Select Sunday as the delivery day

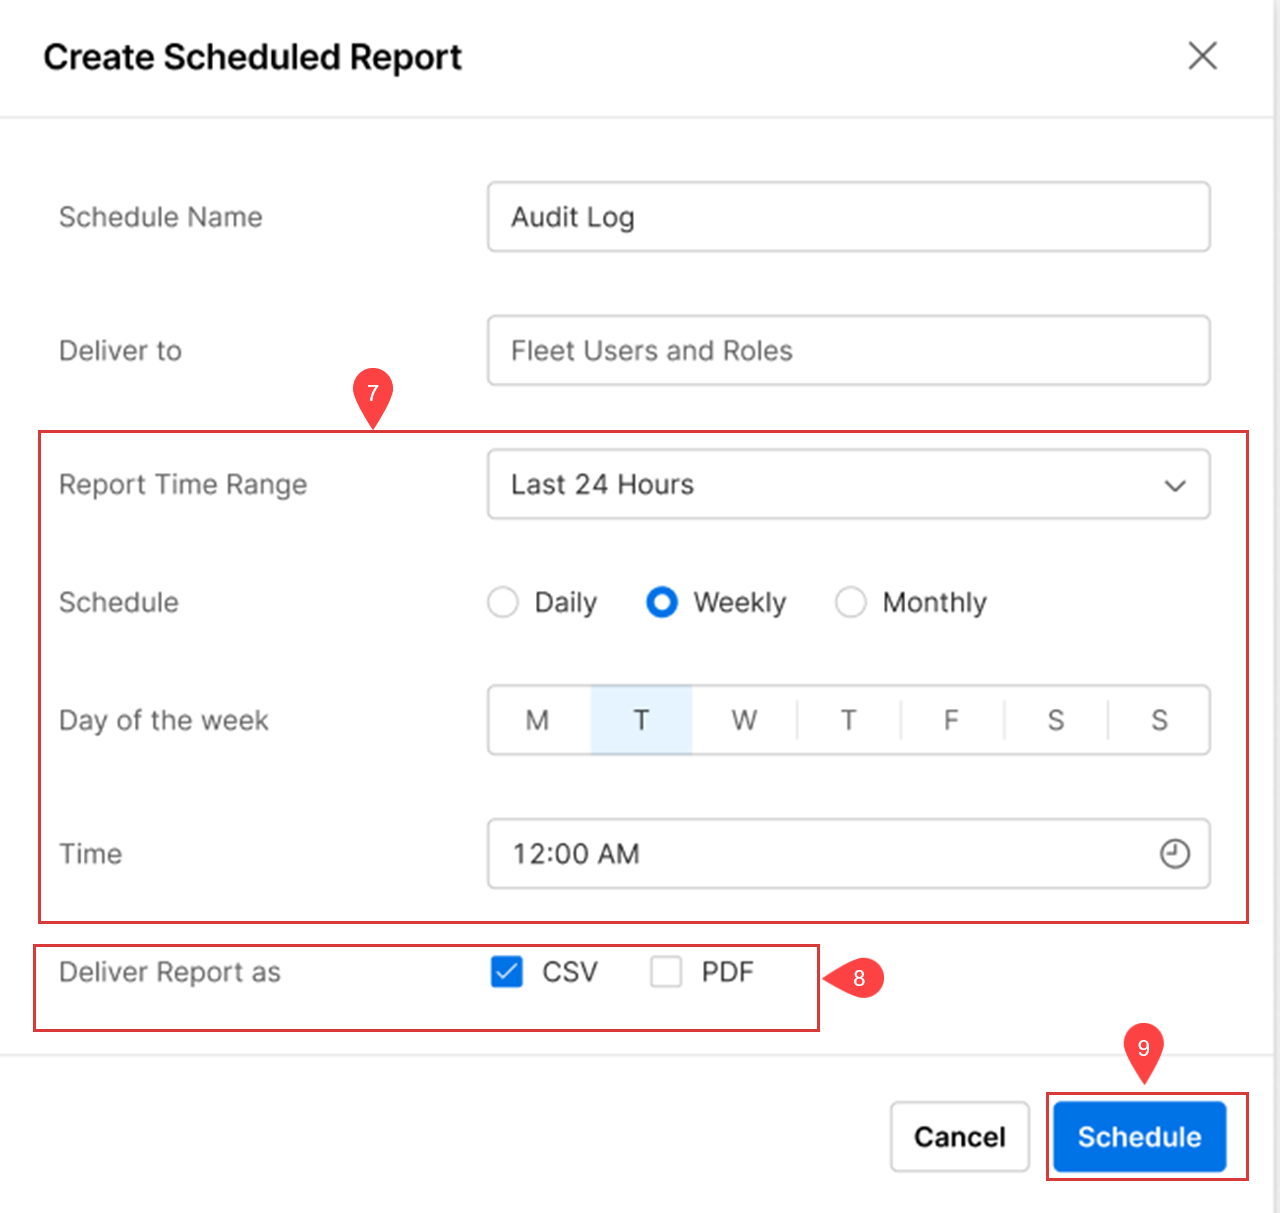1159,720
